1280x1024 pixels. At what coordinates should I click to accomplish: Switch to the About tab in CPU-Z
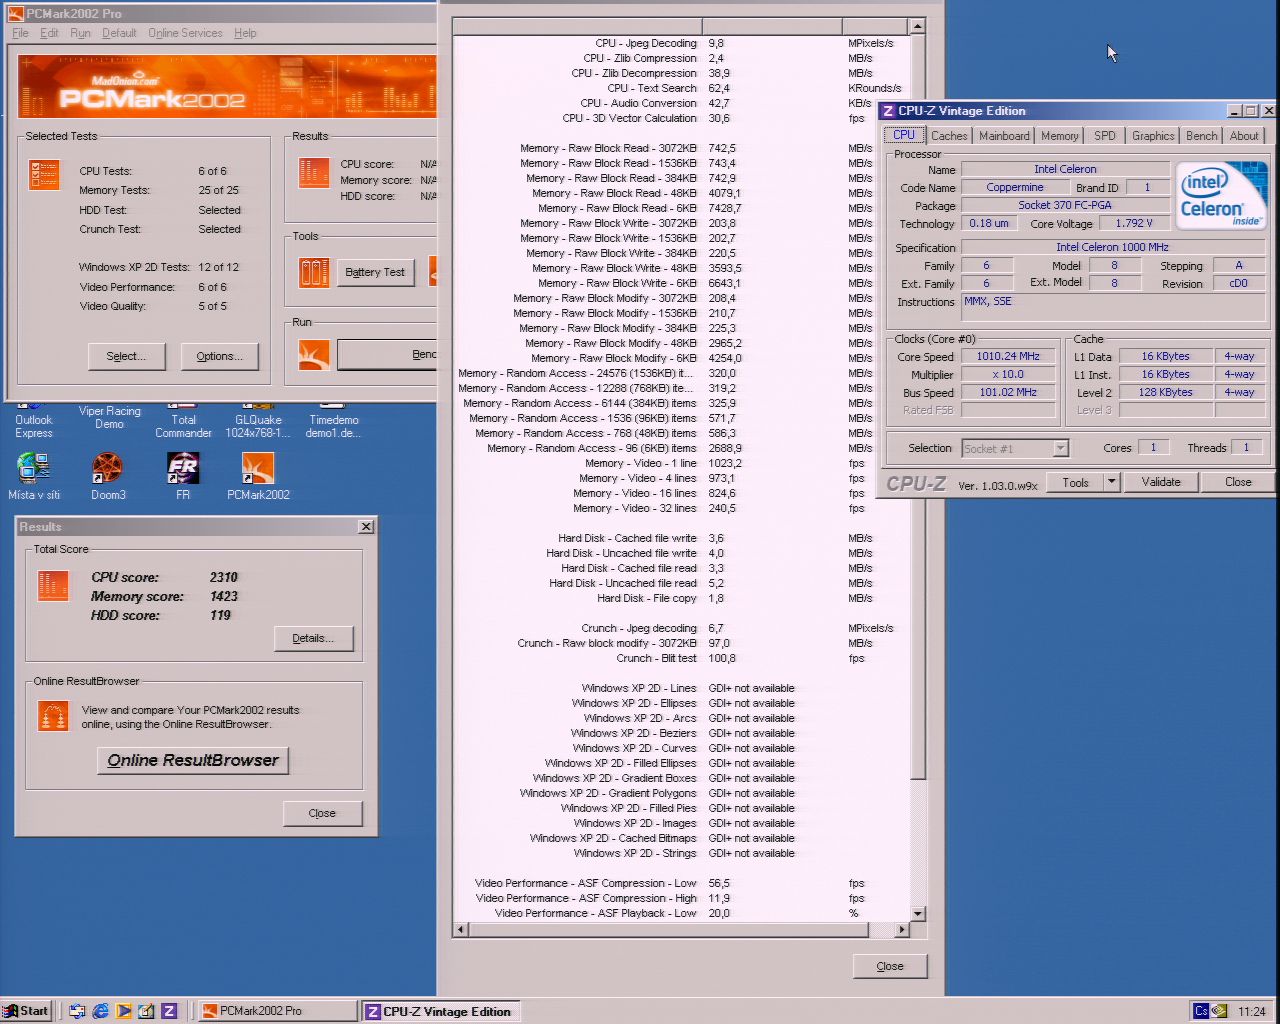(x=1244, y=136)
